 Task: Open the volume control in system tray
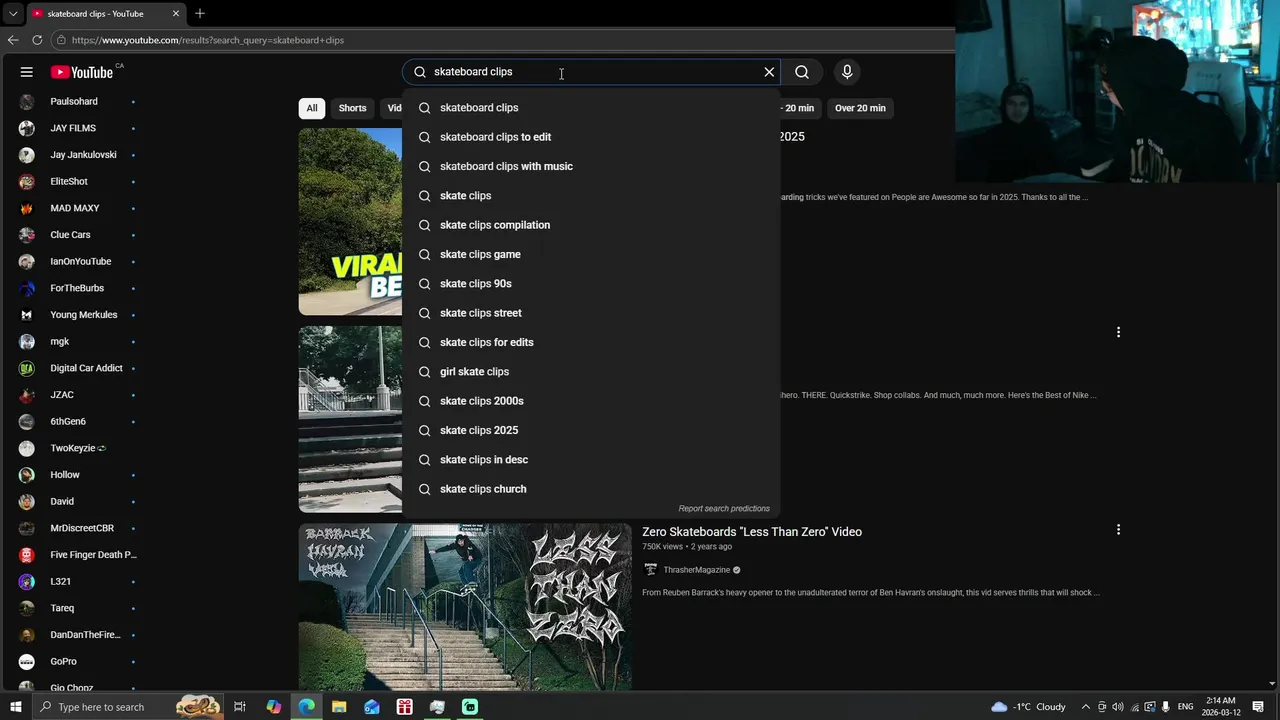pos(1118,707)
